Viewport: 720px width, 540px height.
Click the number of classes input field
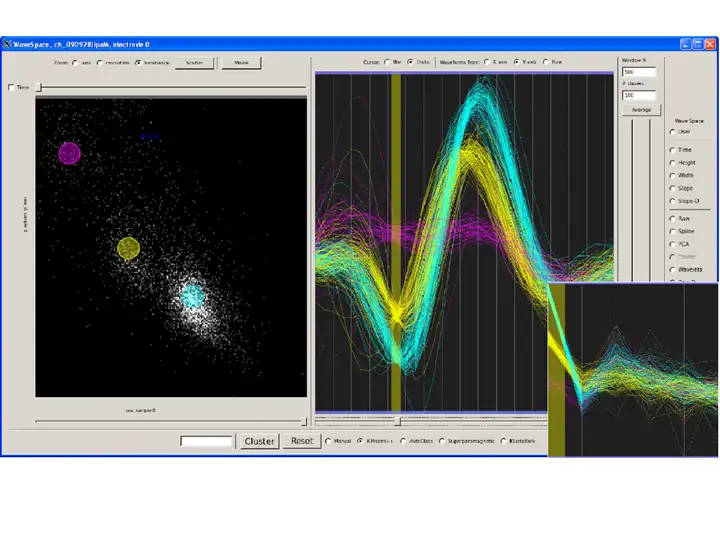[x=639, y=96]
